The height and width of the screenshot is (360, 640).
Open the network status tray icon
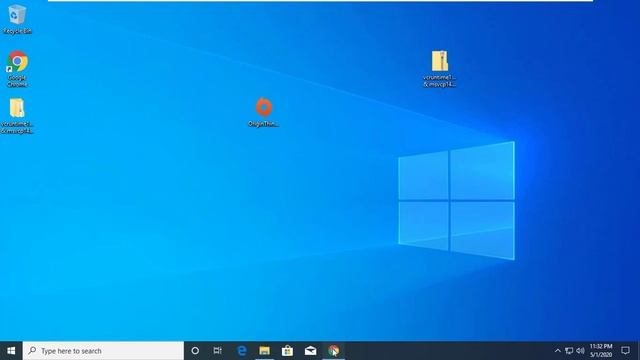[569, 351]
